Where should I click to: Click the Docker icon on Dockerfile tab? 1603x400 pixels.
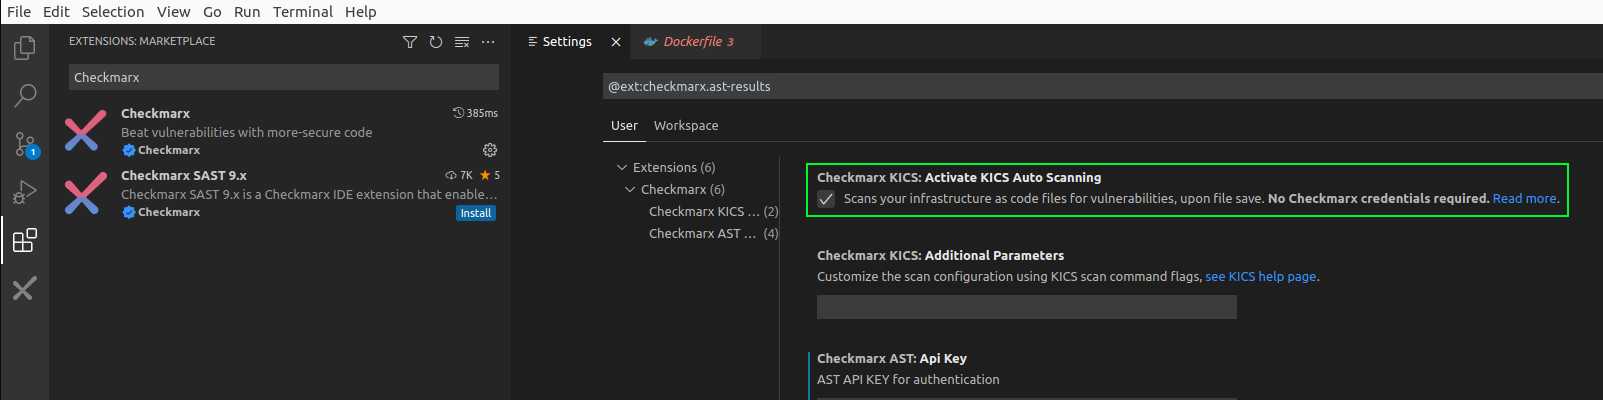coord(650,42)
